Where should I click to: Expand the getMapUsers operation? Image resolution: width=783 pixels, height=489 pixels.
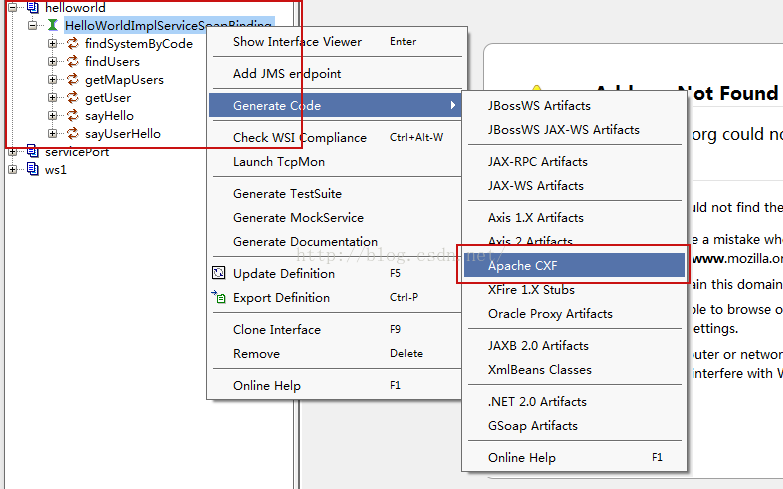click(52, 79)
